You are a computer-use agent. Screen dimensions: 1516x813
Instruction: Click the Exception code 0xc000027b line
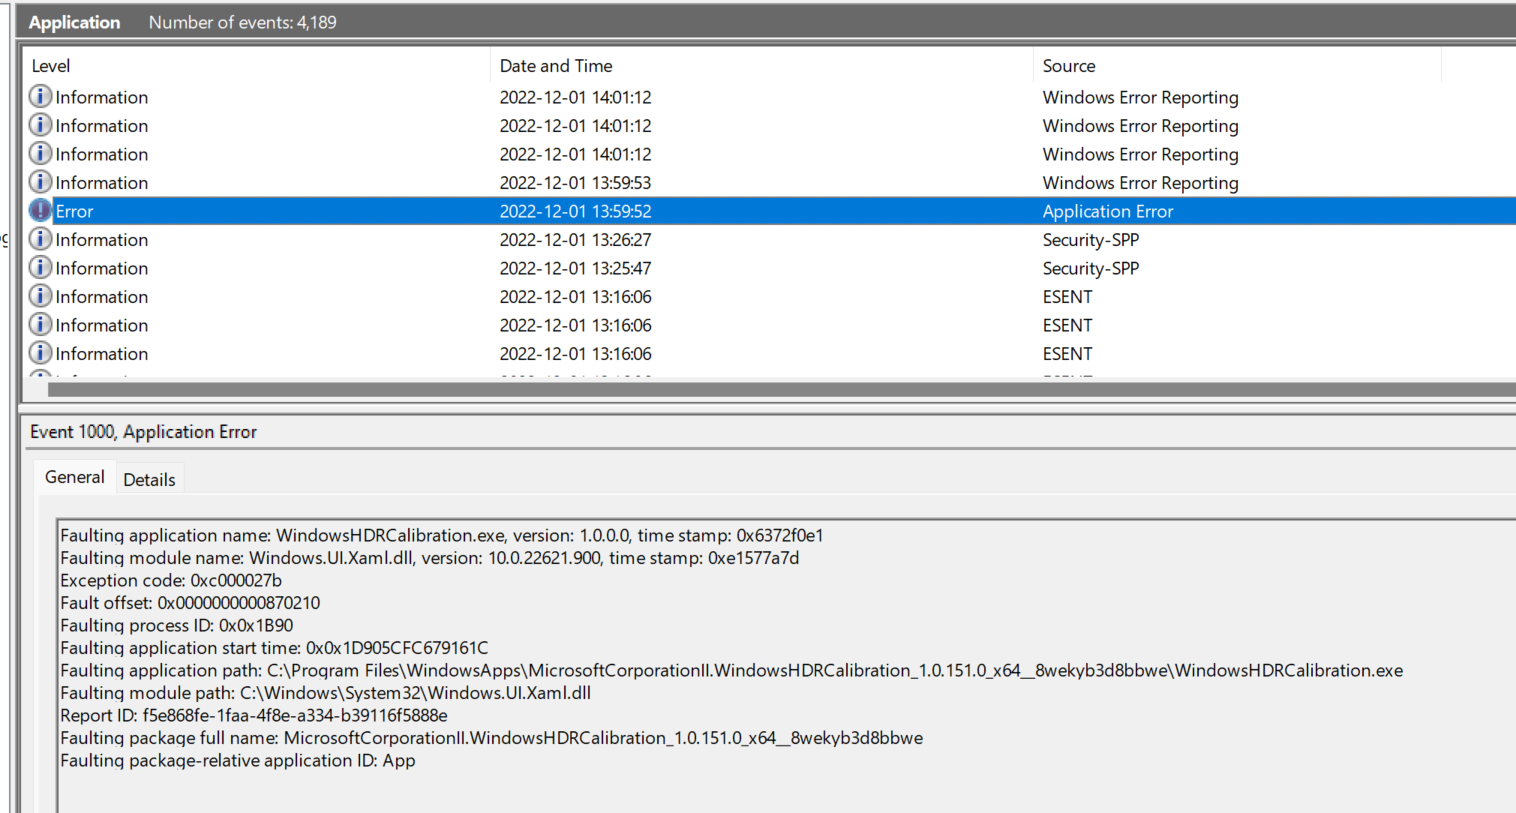point(171,580)
